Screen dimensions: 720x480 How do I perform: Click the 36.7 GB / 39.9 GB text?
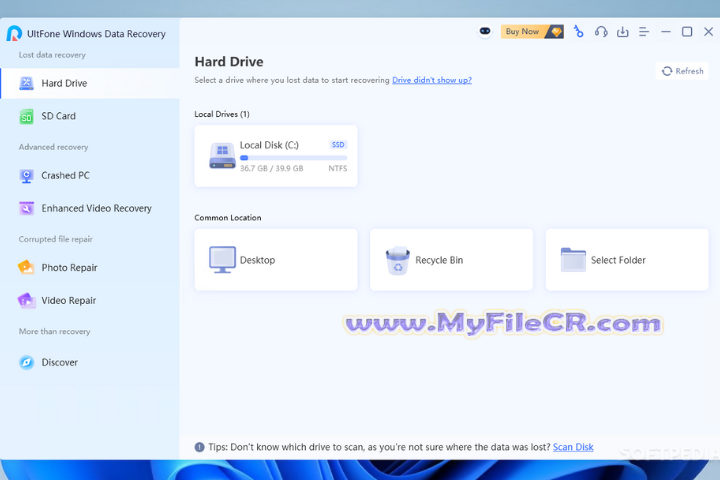(x=271, y=169)
